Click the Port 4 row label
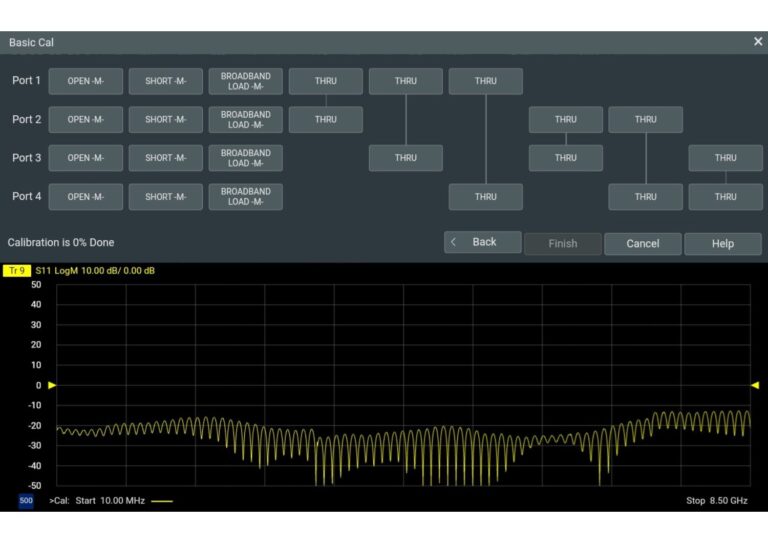 point(26,197)
